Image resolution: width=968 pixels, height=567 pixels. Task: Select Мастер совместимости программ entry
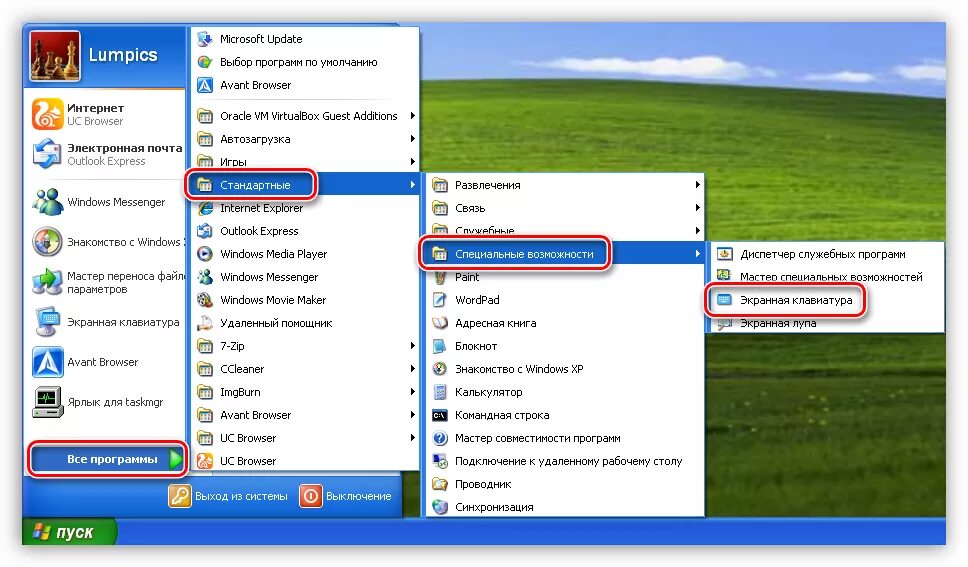564,438
